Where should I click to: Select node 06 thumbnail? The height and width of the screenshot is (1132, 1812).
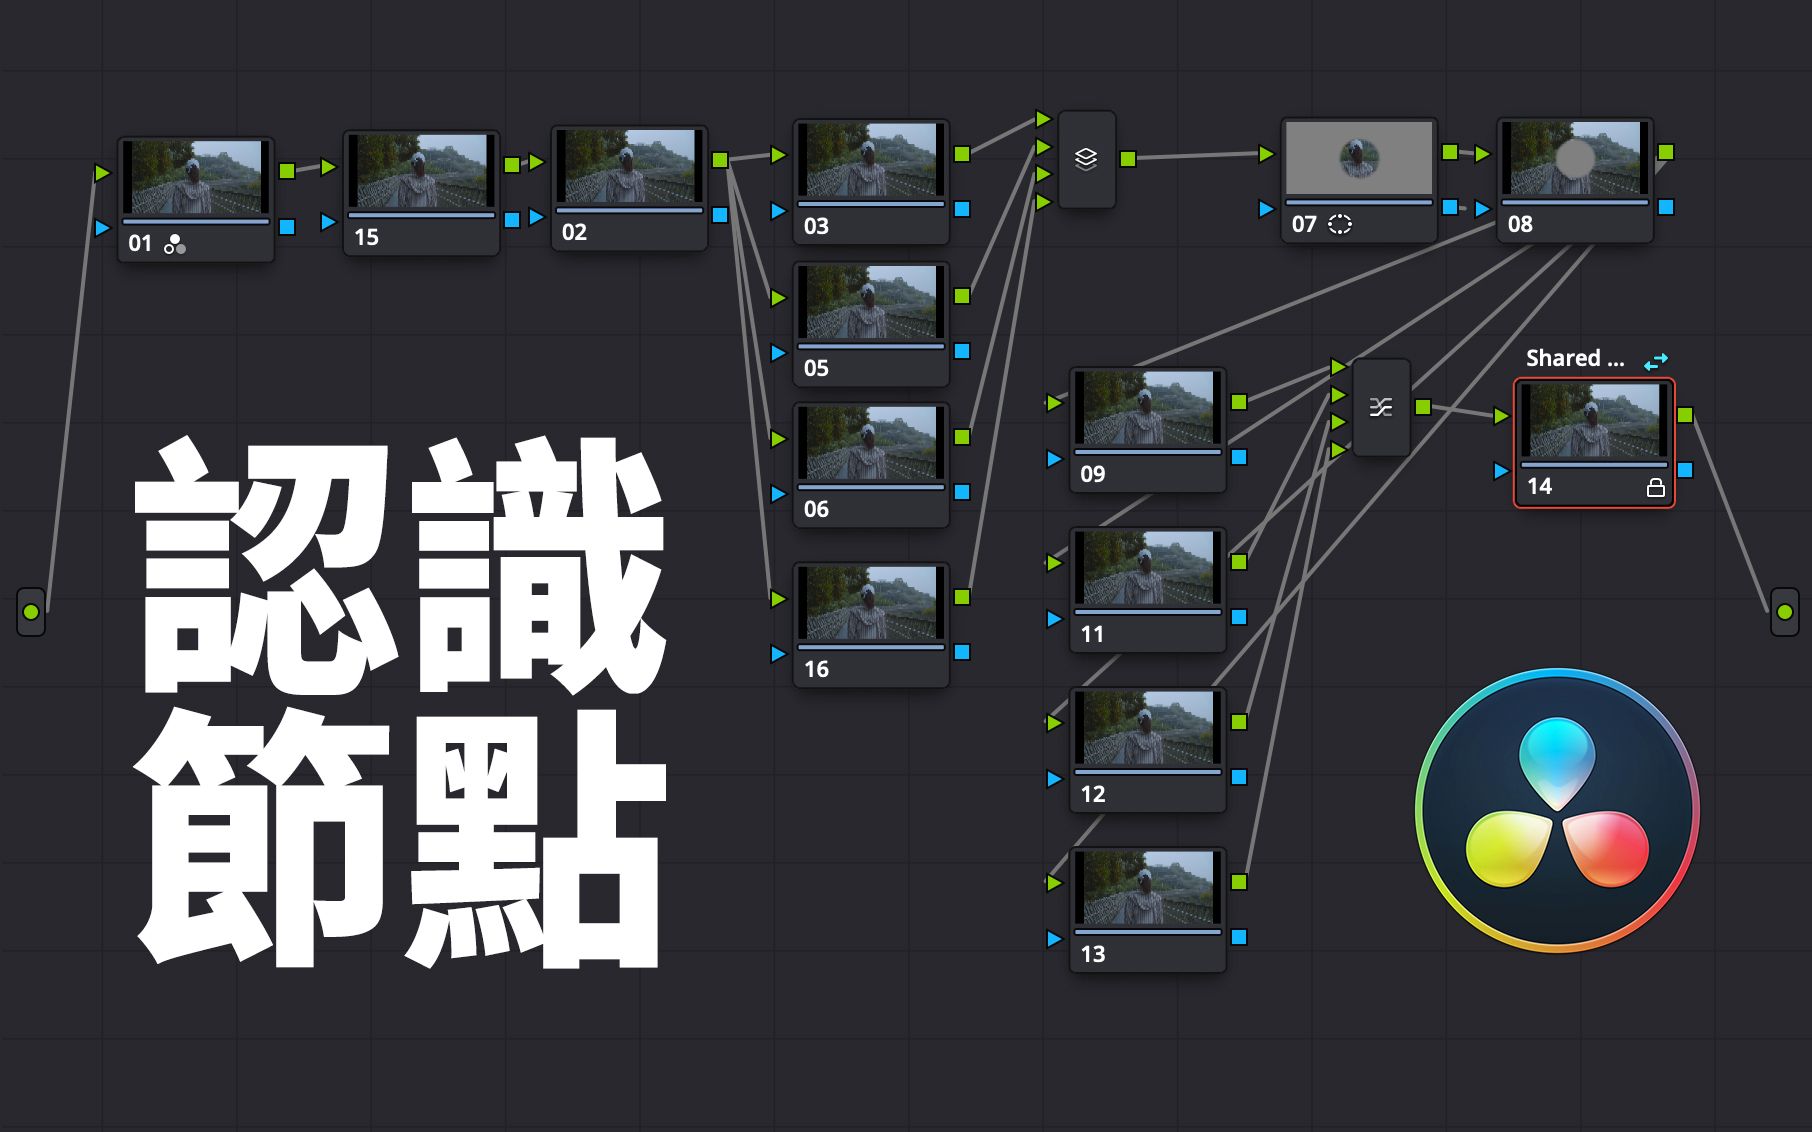[x=871, y=443]
